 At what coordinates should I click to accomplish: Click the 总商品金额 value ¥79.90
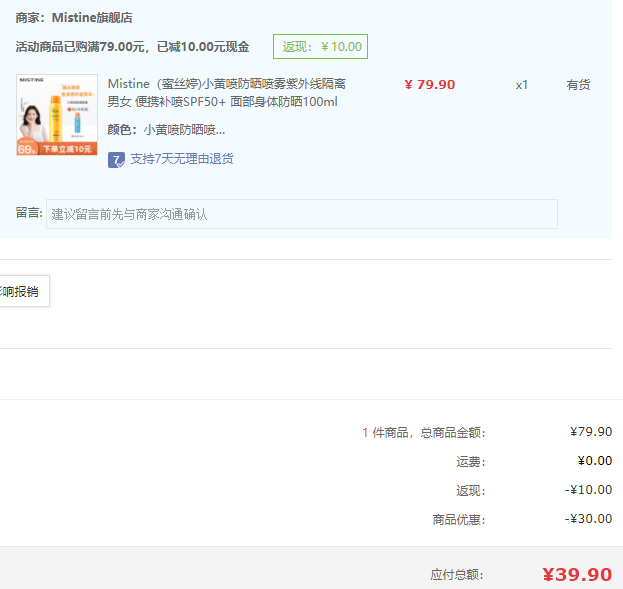591,432
